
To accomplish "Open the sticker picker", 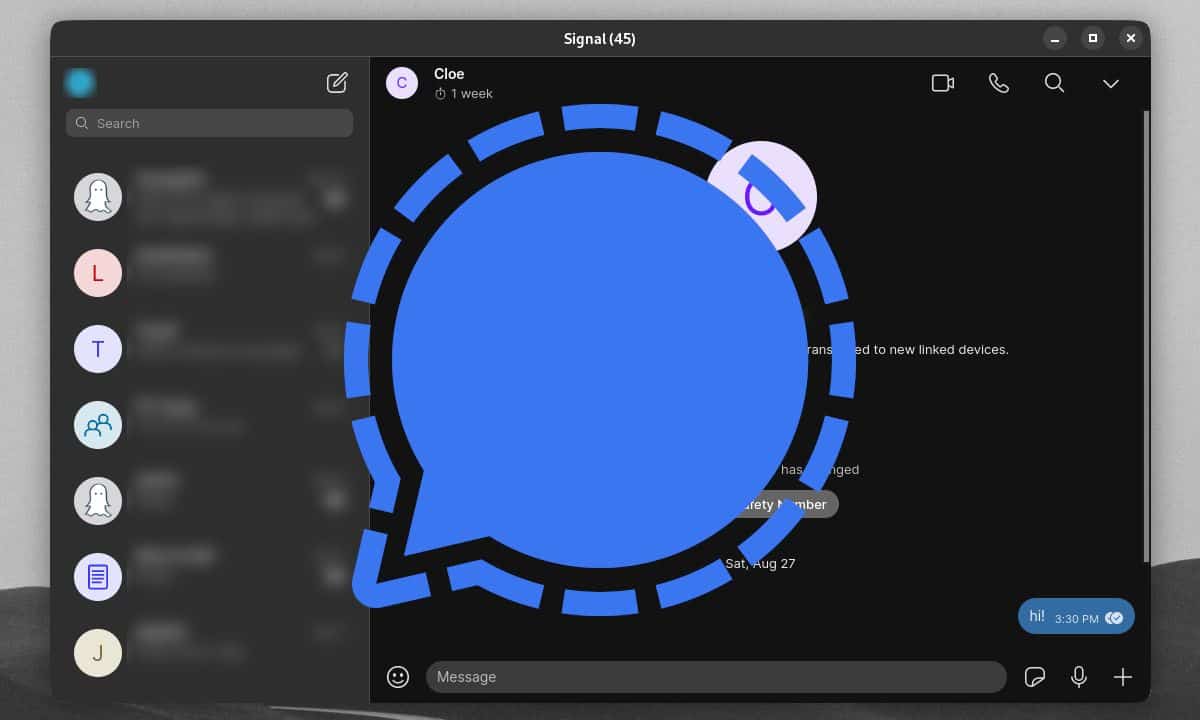I will 1035,677.
